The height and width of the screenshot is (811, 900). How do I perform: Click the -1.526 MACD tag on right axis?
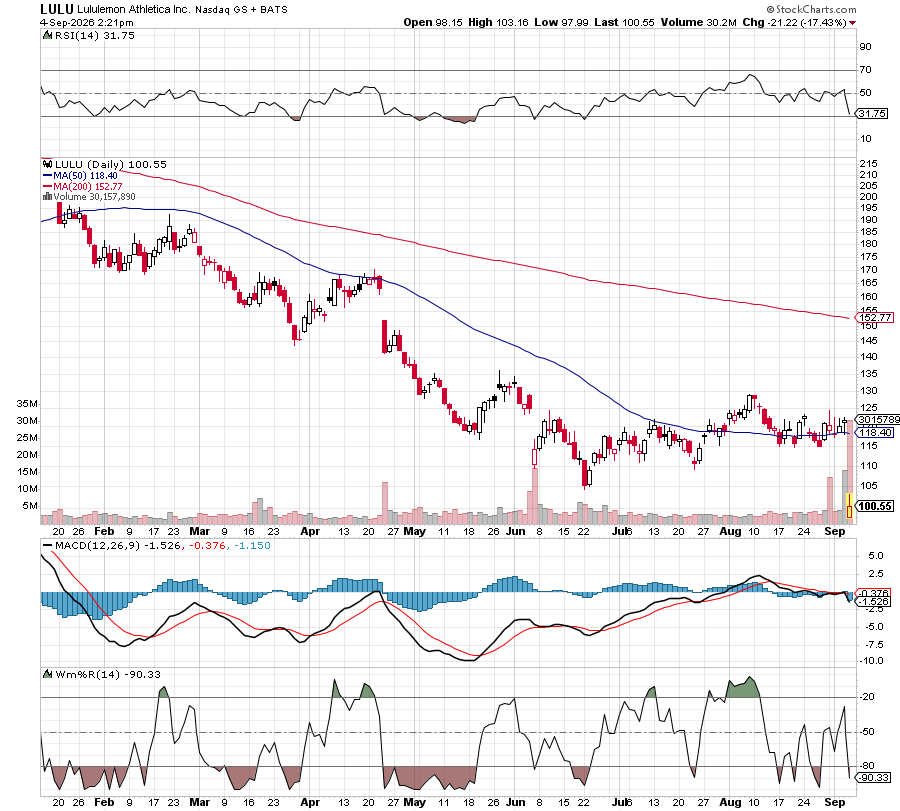point(874,602)
